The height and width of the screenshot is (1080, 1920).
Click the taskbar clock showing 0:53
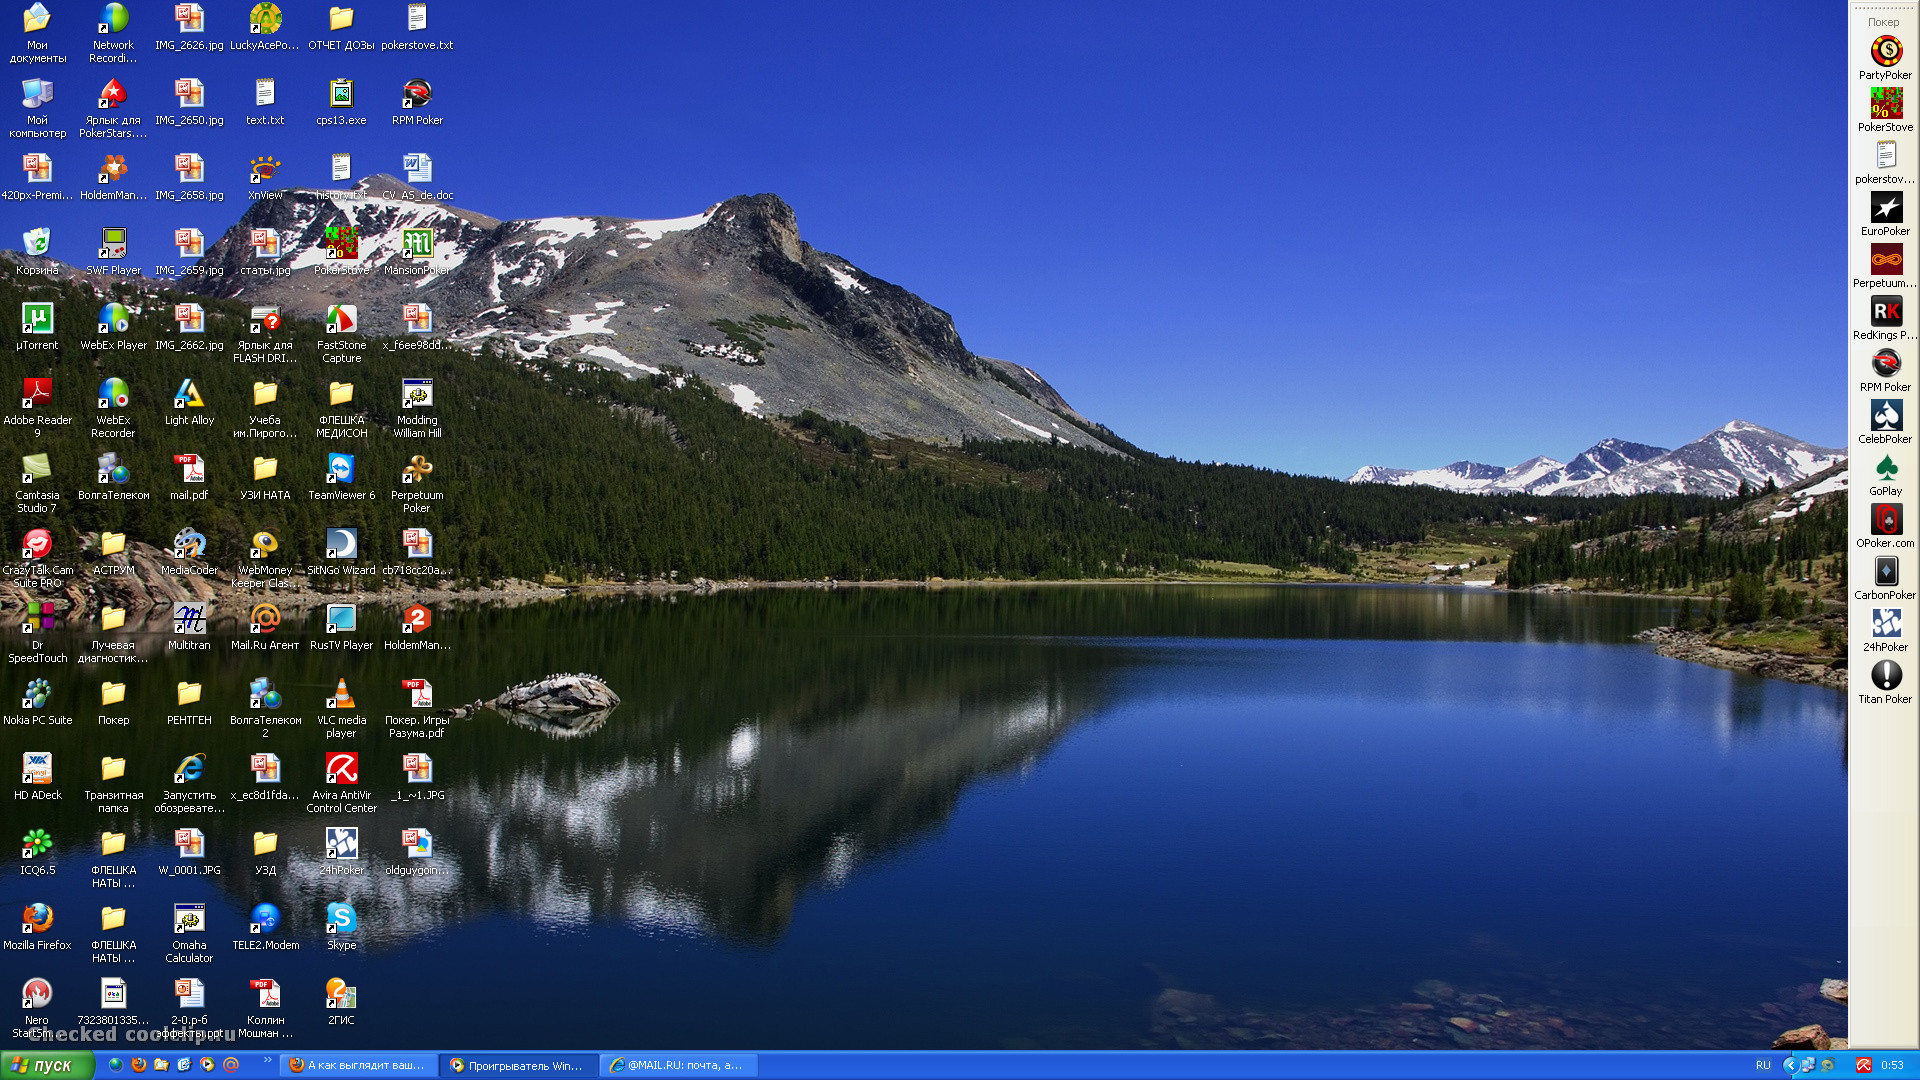(x=1892, y=1066)
